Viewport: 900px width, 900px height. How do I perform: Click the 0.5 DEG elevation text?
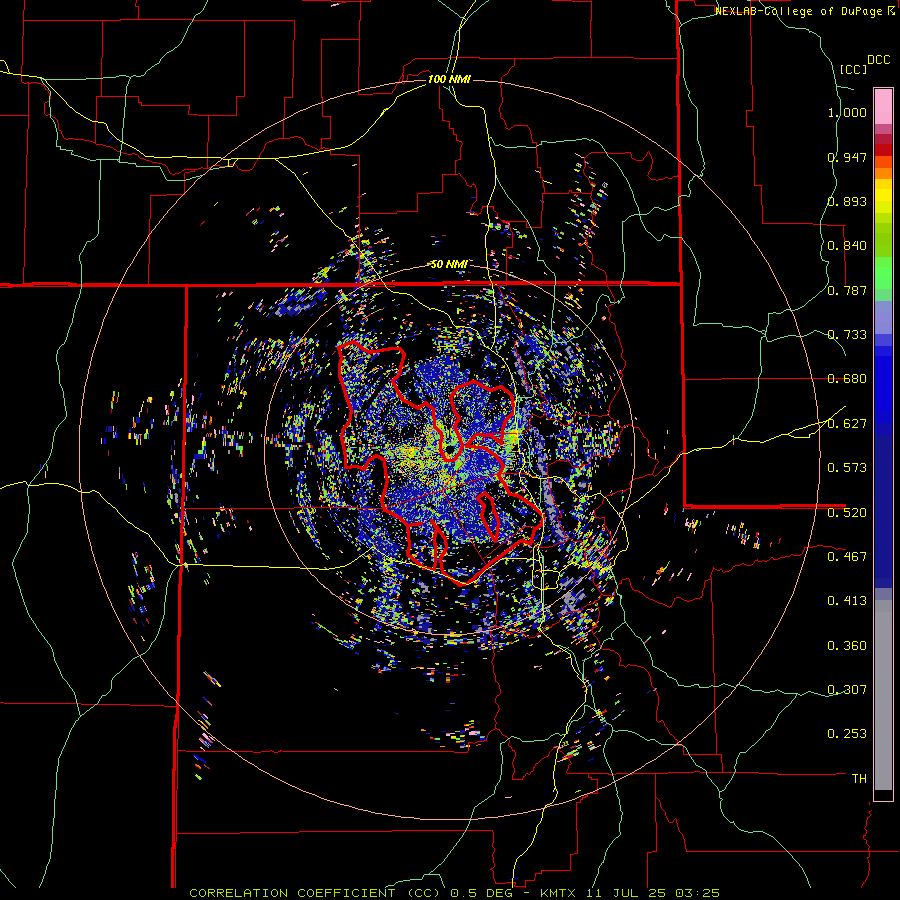point(482,893)
